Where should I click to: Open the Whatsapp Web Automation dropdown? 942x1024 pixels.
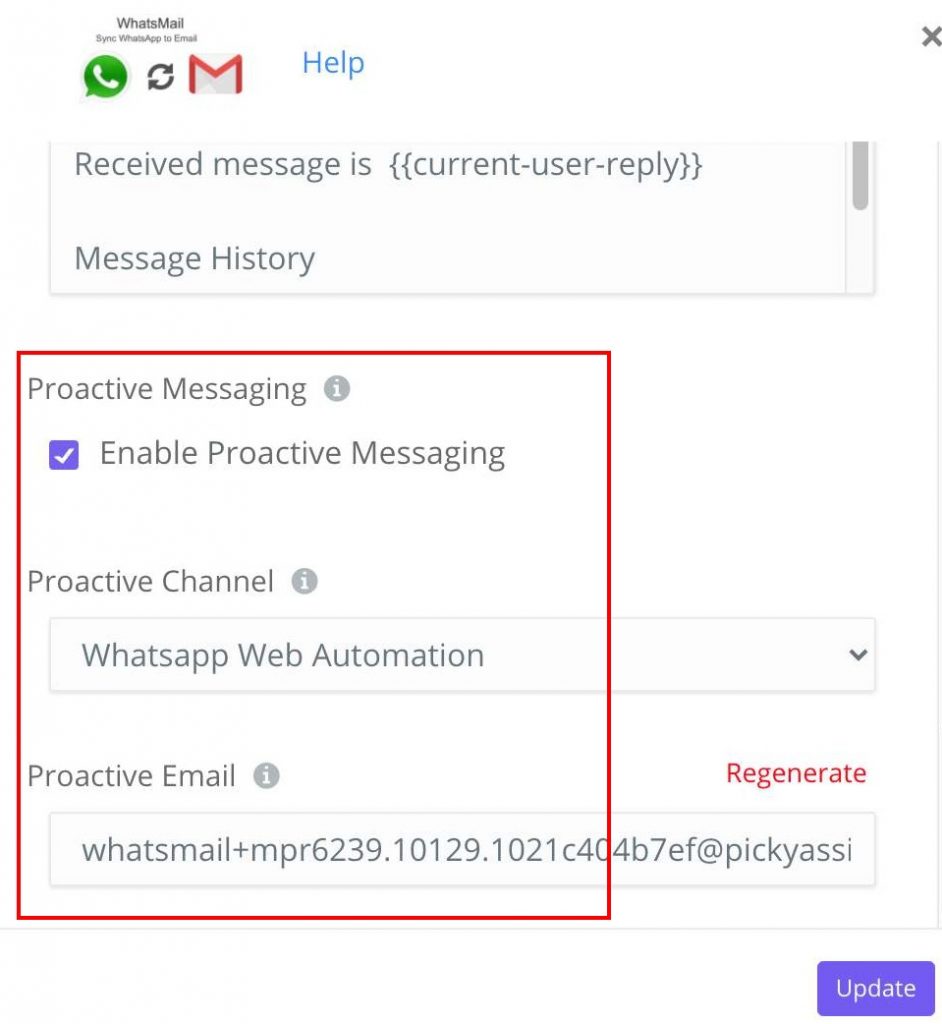pos(462,654)
